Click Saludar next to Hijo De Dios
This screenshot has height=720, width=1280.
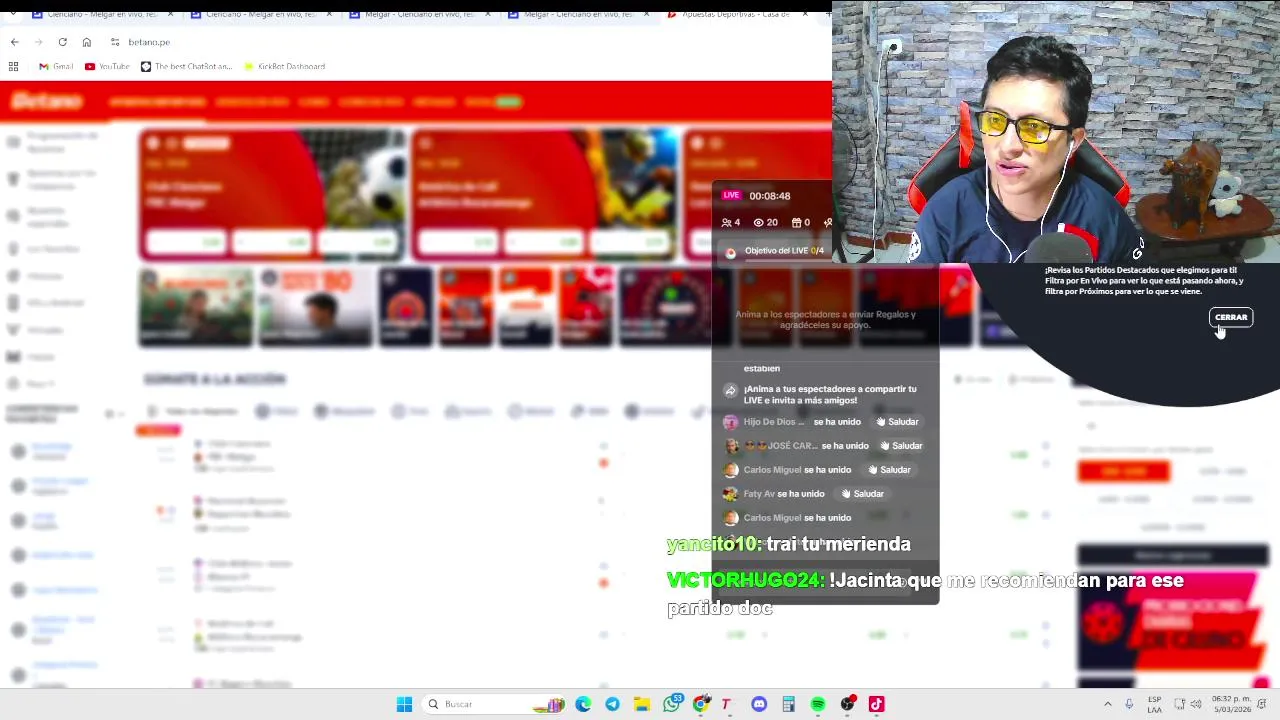pos(897,422)
